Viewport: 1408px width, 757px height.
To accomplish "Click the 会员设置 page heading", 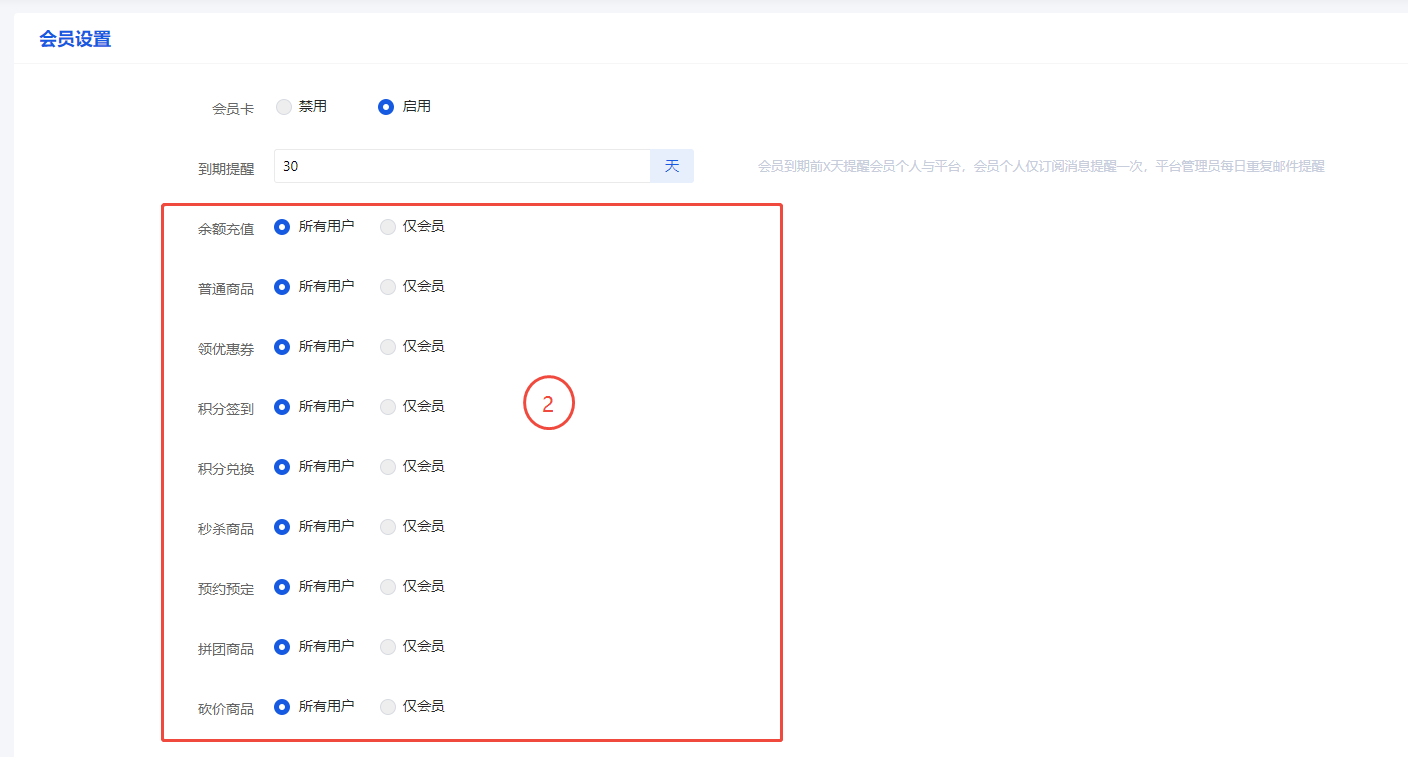I will point(75,40).
